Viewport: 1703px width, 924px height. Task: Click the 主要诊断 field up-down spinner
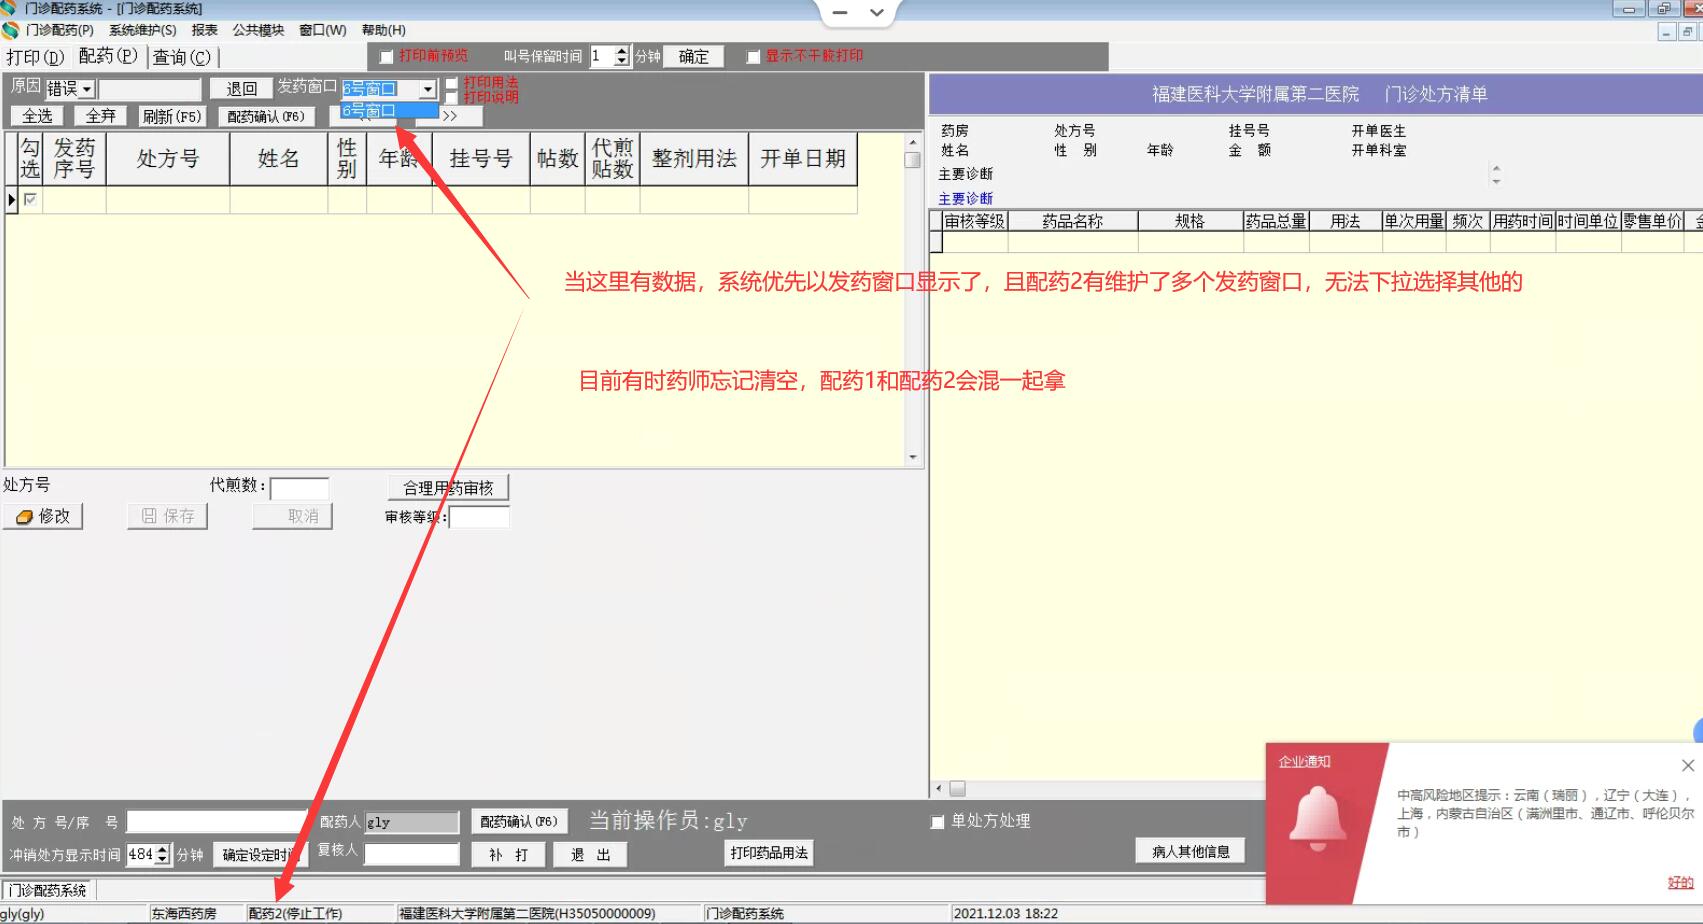click(1496, 175)
